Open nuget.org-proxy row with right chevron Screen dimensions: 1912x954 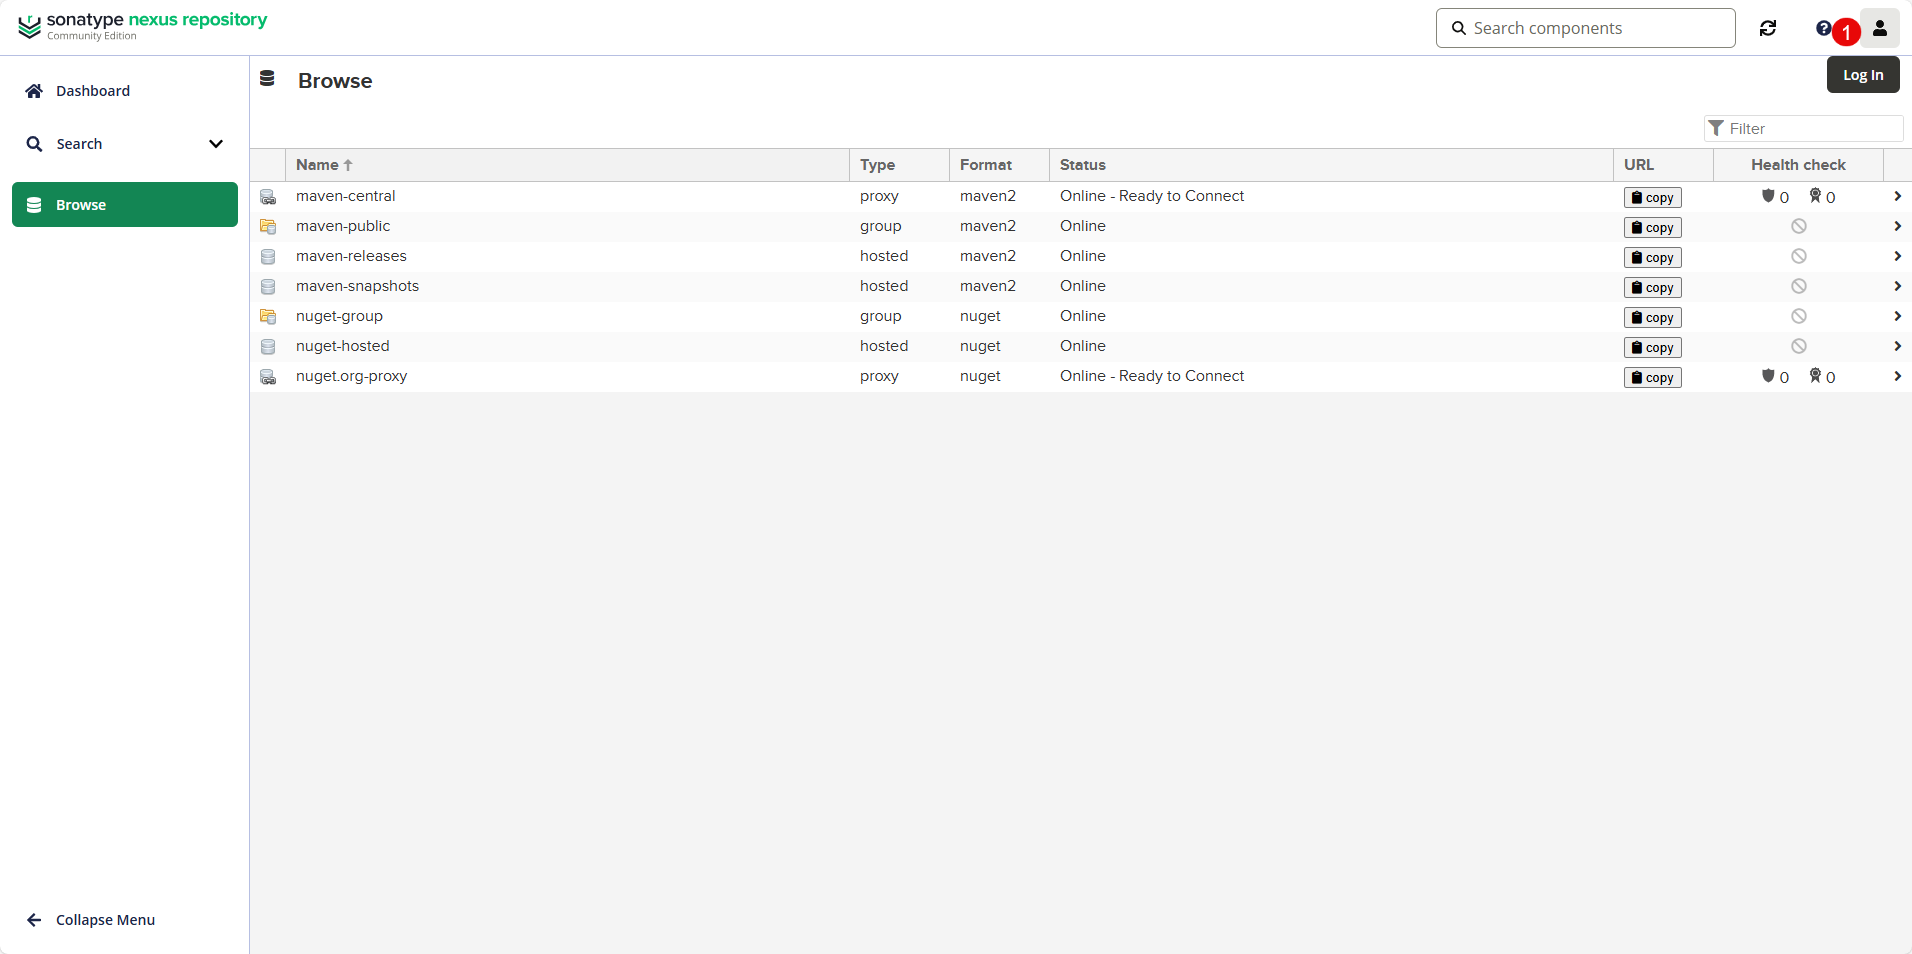(x=1896, y=377)
